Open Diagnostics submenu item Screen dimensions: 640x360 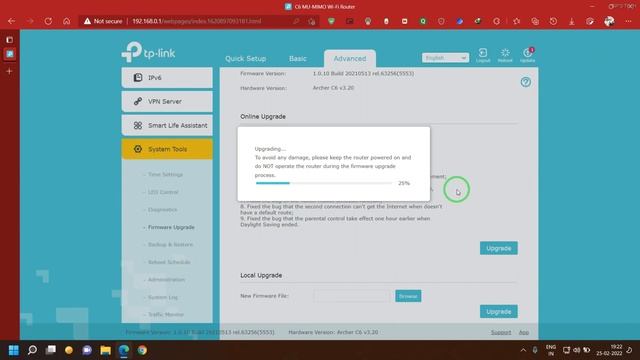[x=162, y=209]
